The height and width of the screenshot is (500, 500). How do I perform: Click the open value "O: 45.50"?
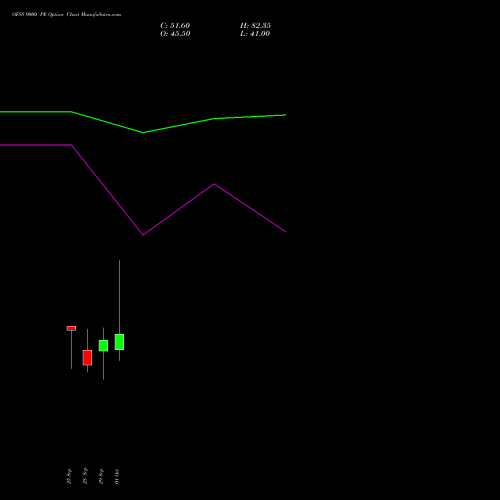[175, 34]
